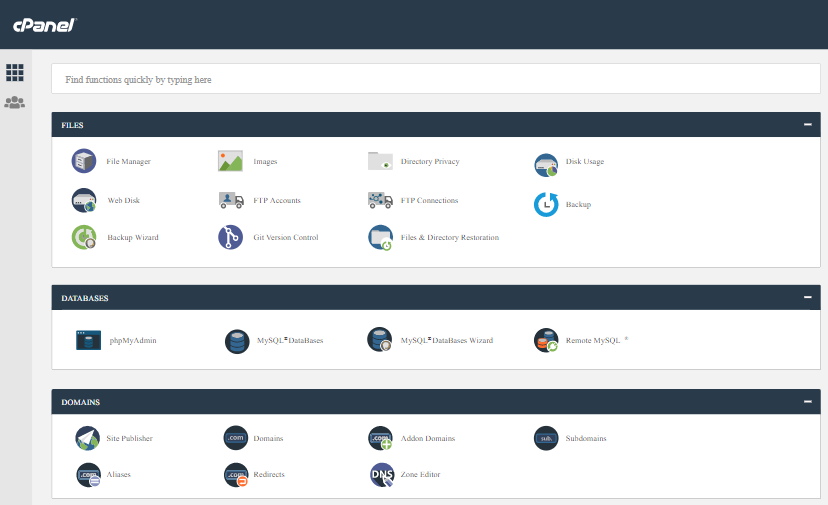Focus the Find functions search field

coord(436,79)
